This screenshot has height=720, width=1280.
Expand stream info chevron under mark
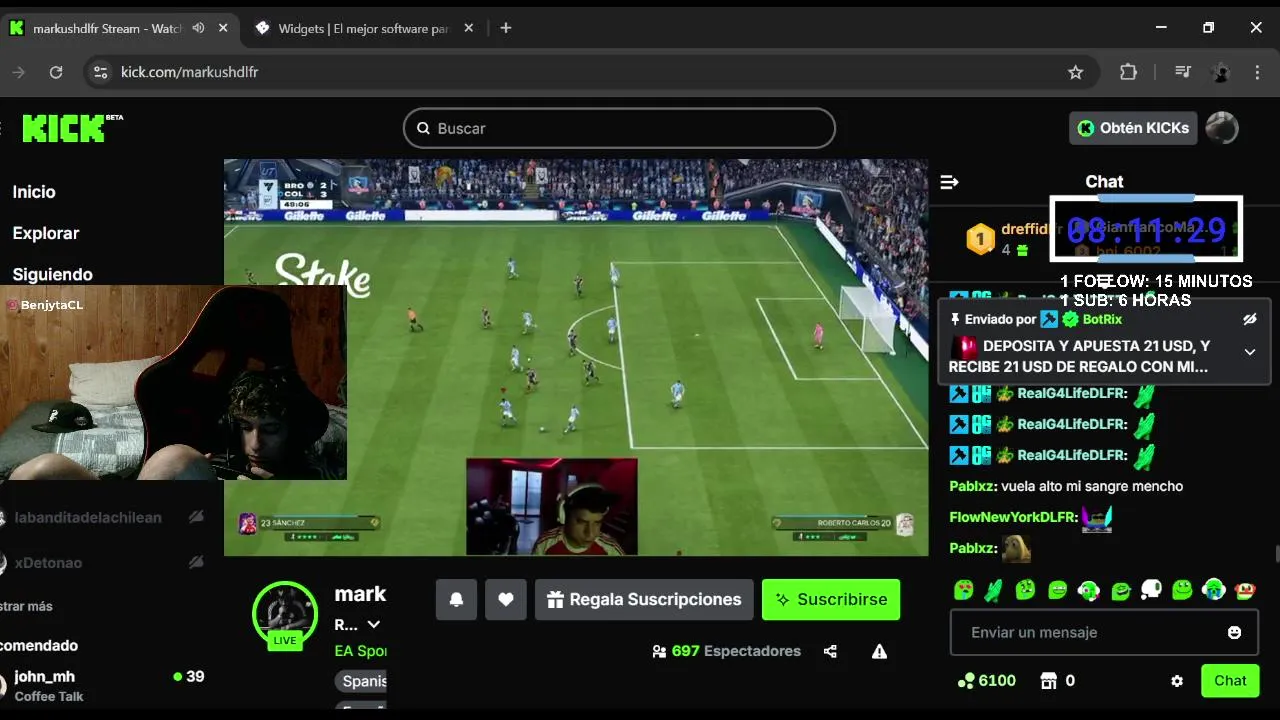pos(374,625)
